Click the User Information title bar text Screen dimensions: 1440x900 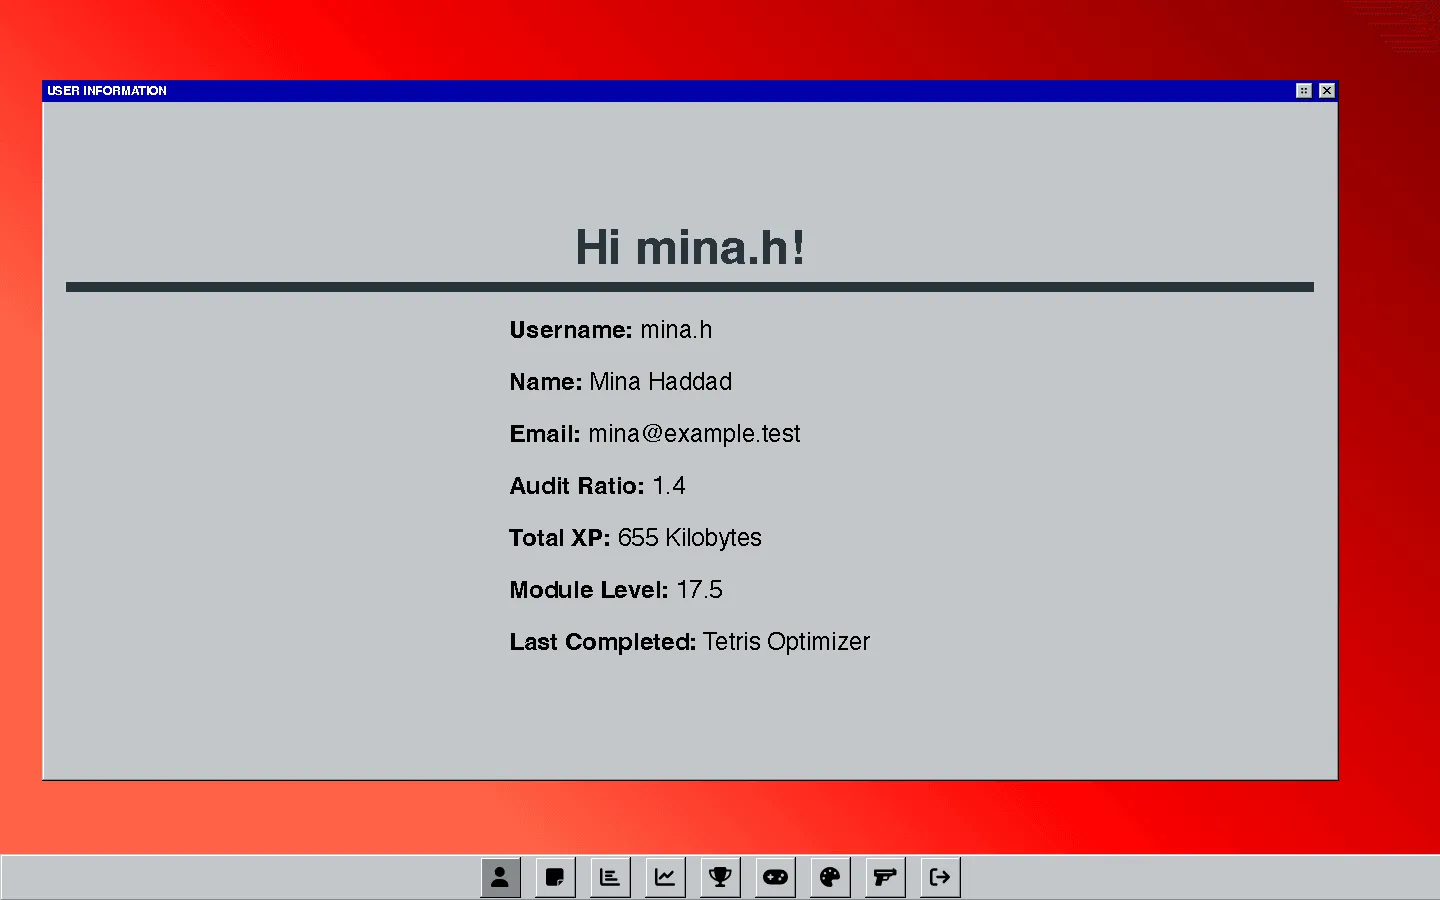(x=107, y=90)
